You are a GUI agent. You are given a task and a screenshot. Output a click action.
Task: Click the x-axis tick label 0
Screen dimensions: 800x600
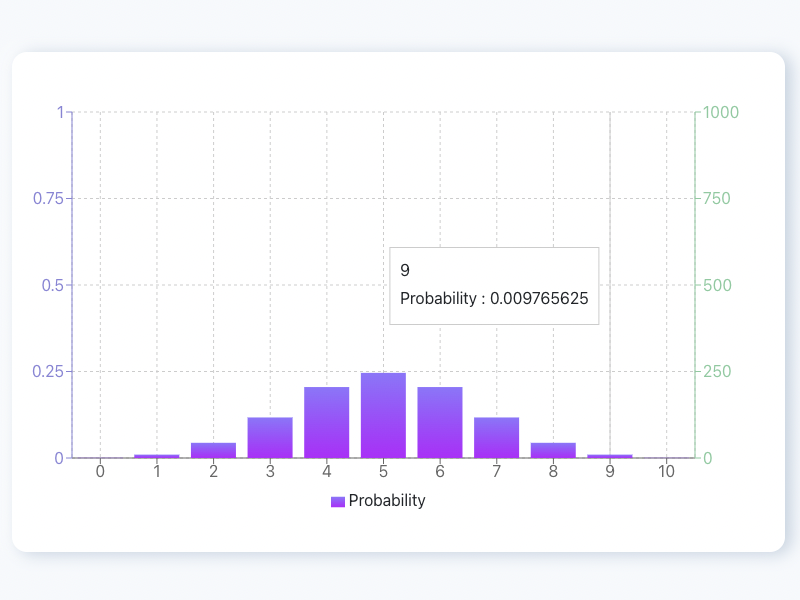[100, 471]
